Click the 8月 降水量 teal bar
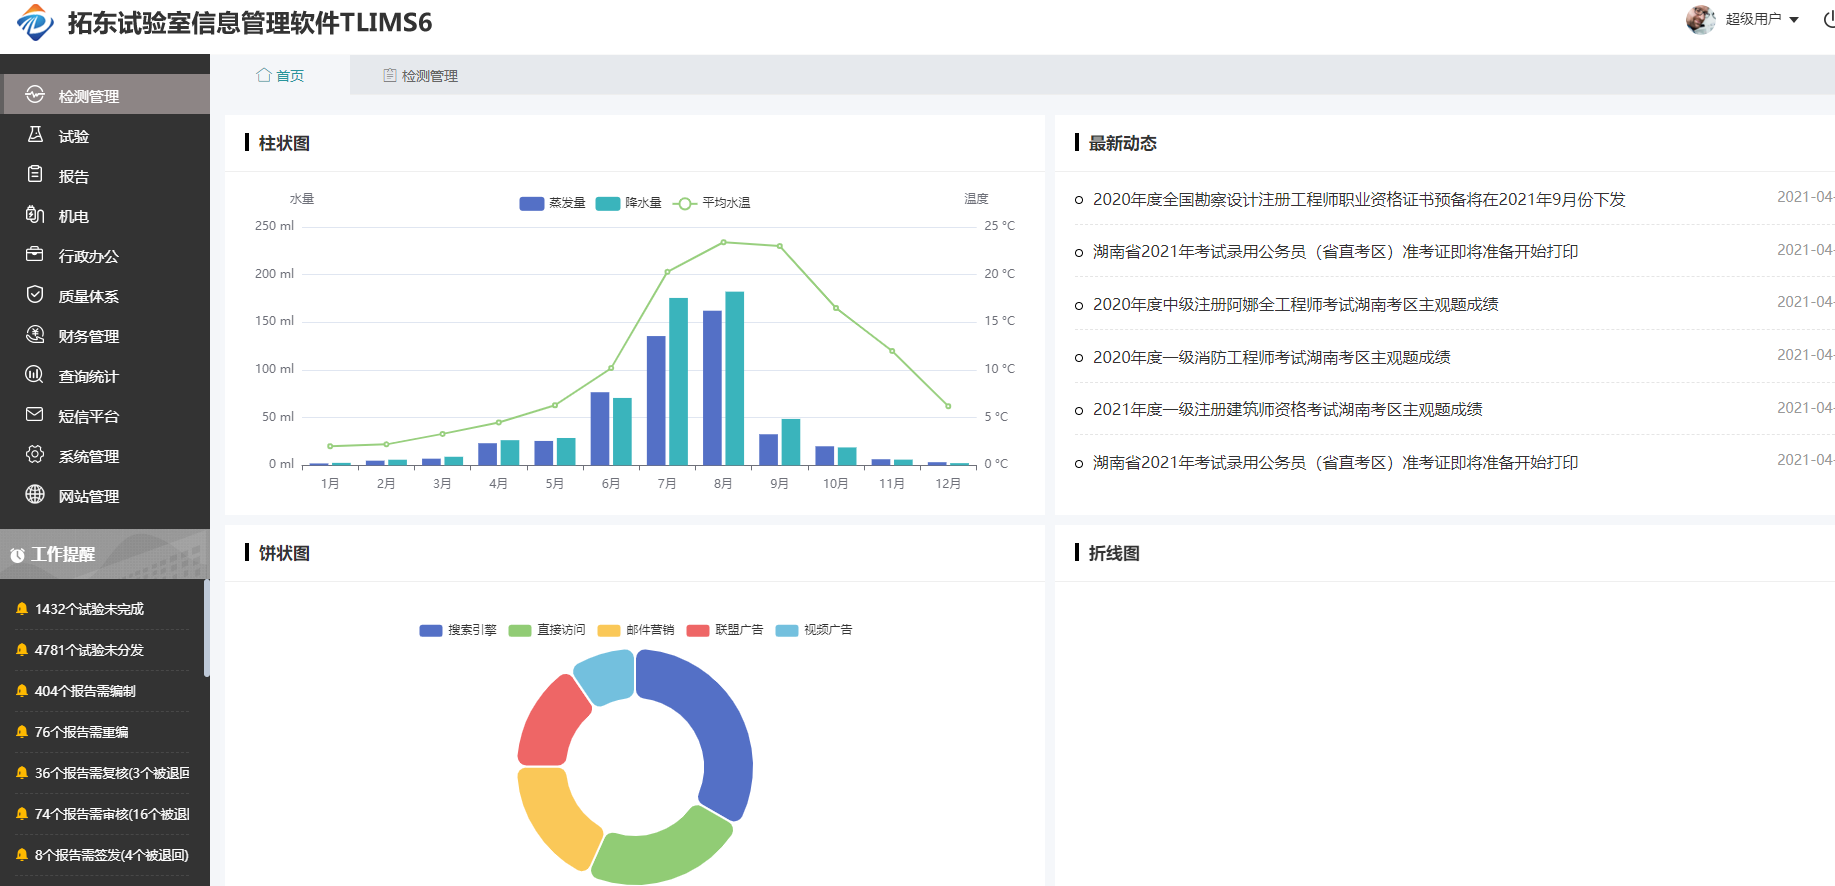 734,378
